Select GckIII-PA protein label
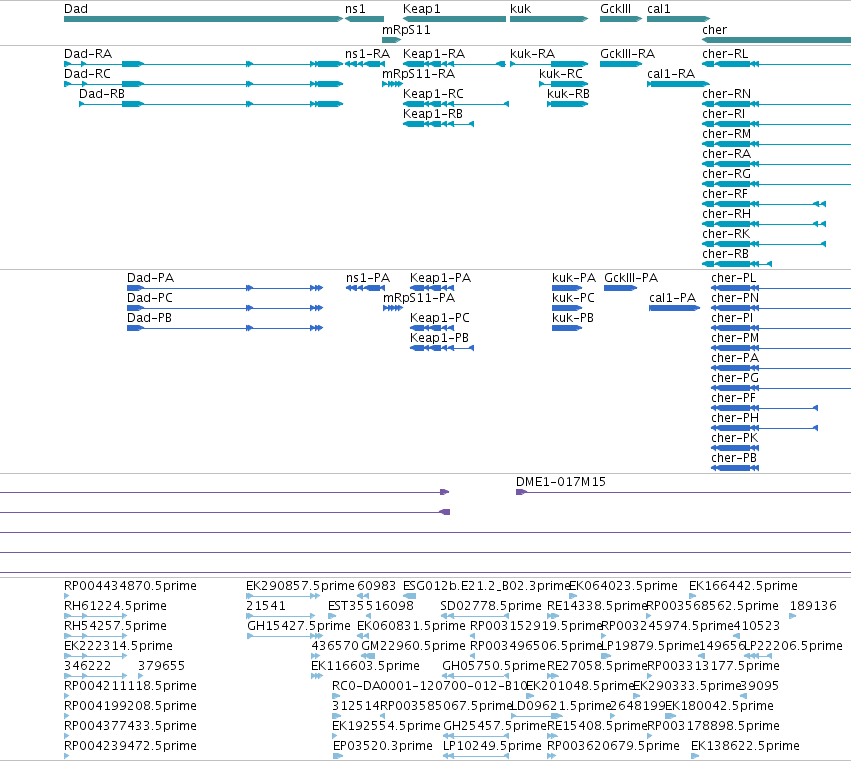The image size is (851, 761). click(x=631, y=278)
